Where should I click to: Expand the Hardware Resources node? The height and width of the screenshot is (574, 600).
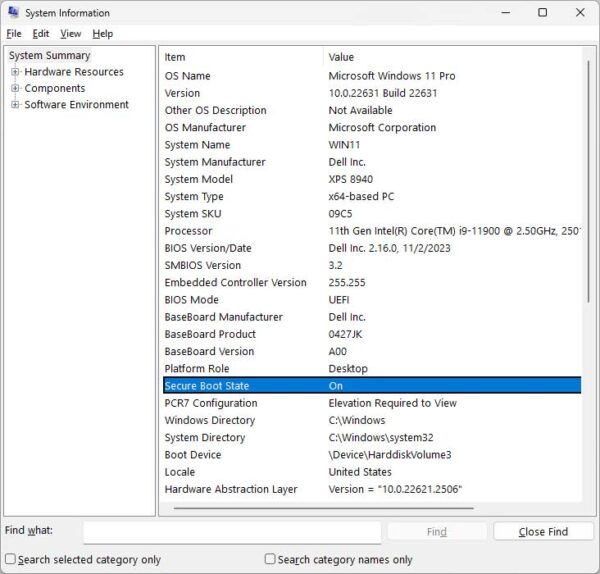tap(15, 72)
